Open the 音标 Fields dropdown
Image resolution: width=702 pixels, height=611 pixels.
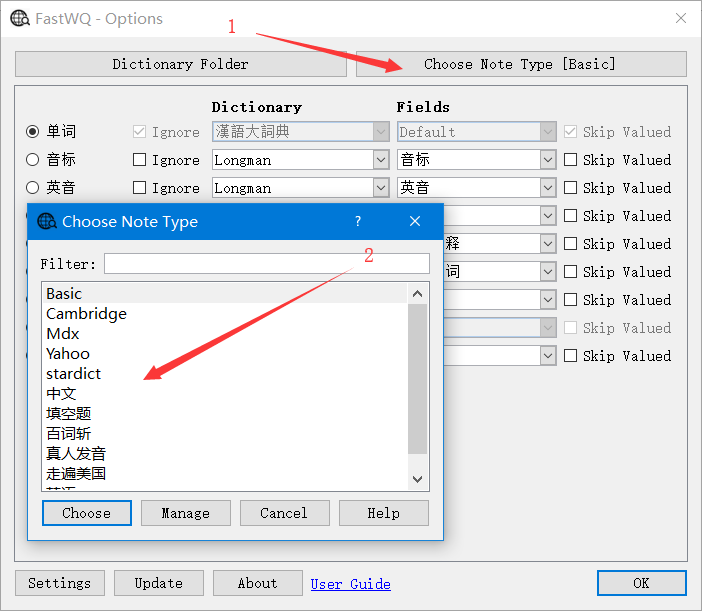(547, 160)
